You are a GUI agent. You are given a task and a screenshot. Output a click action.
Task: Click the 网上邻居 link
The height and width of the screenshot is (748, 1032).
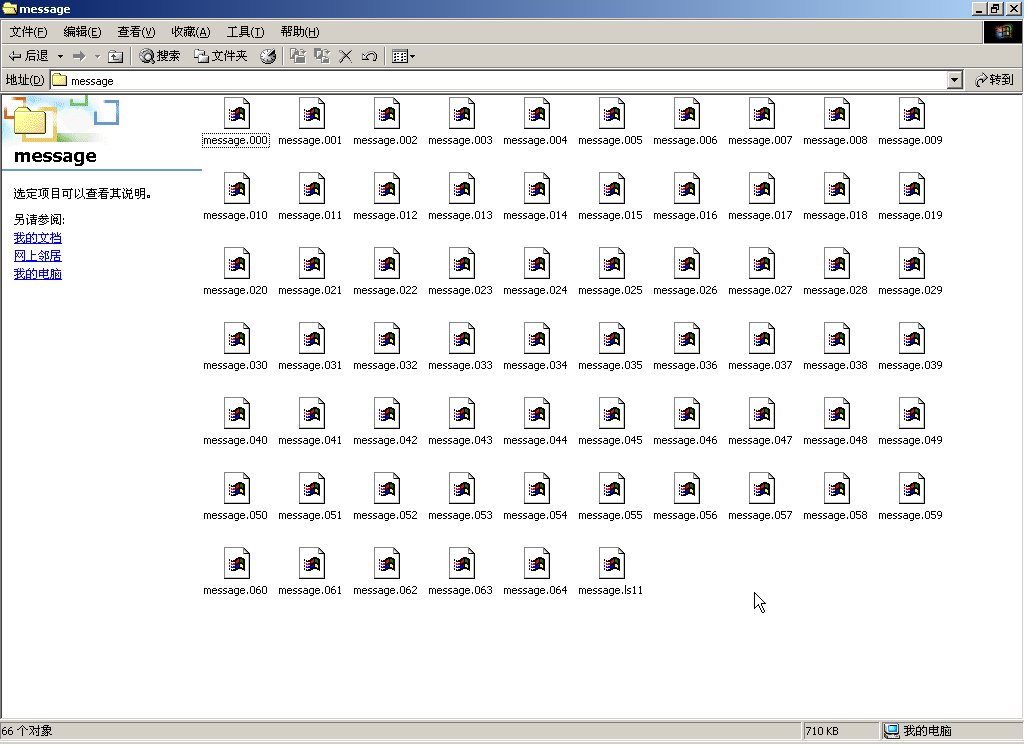(37, 256)
